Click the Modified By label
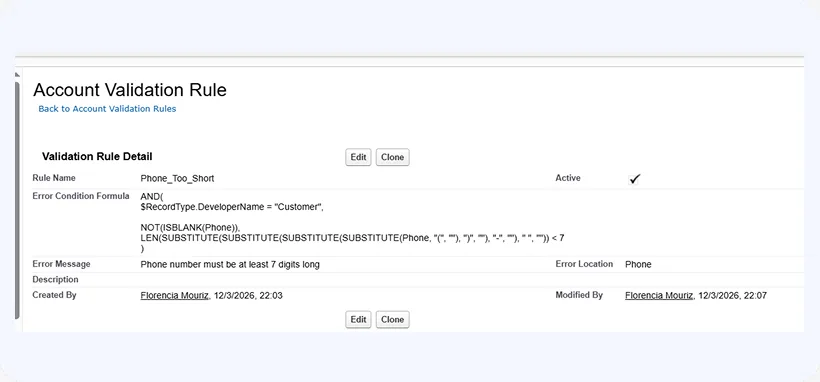 (579, 295)
